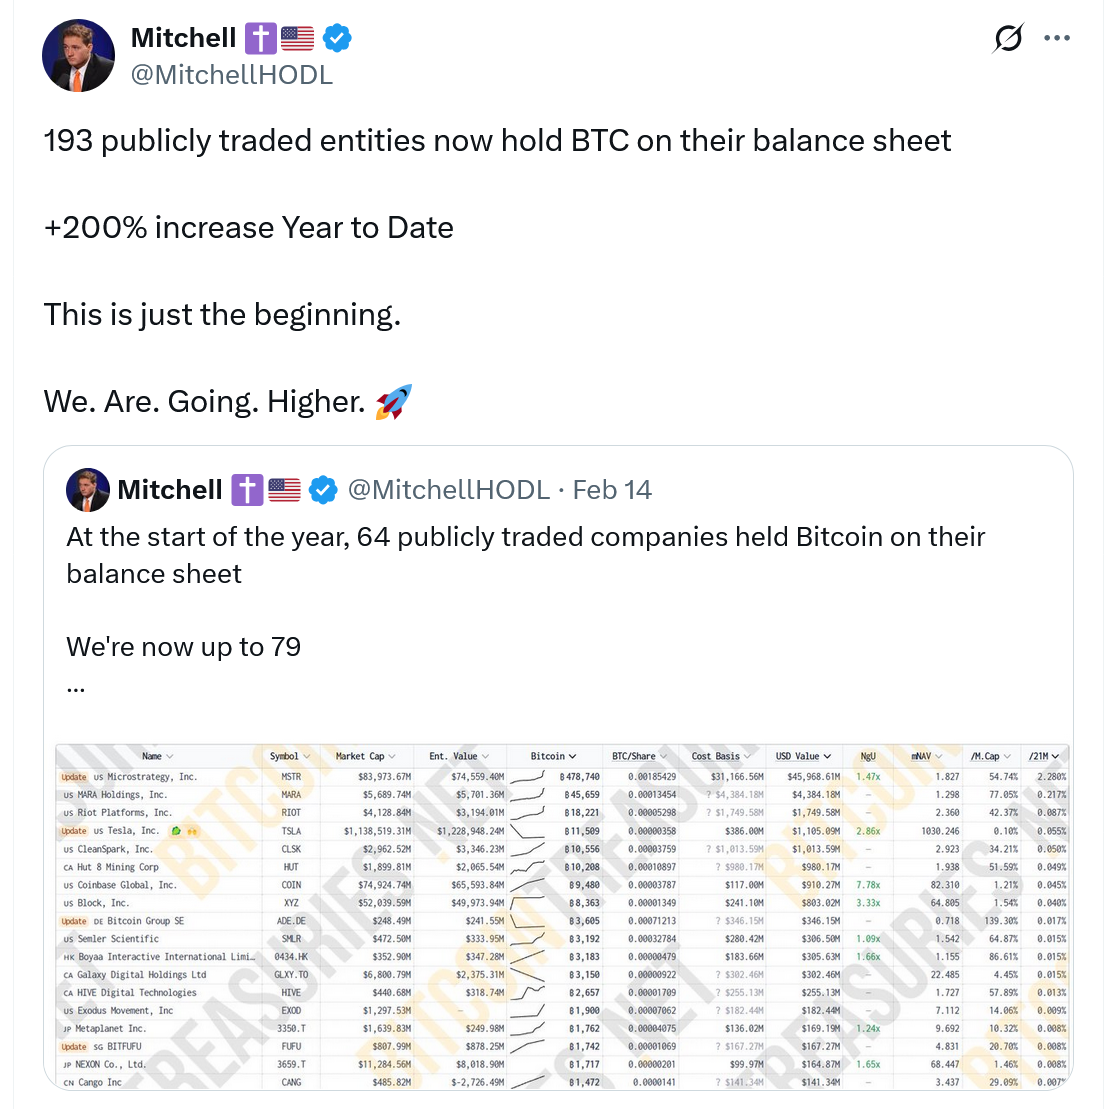Open Grok analysis for this post

tap(1008, 37)
